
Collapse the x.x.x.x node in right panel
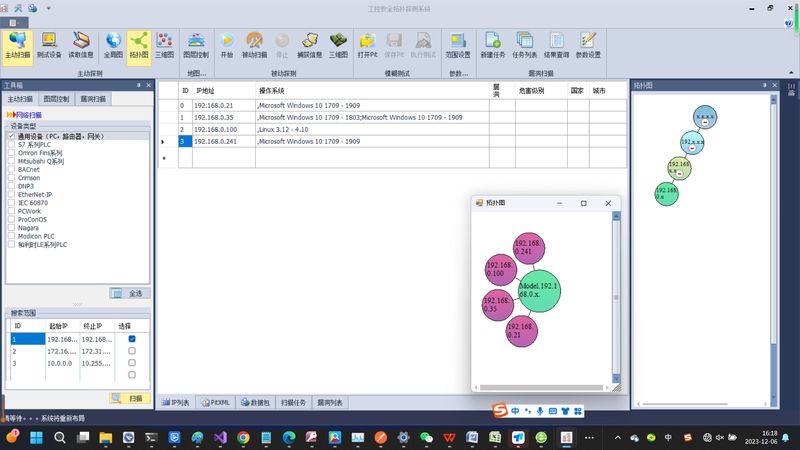(x=705, y=122)
